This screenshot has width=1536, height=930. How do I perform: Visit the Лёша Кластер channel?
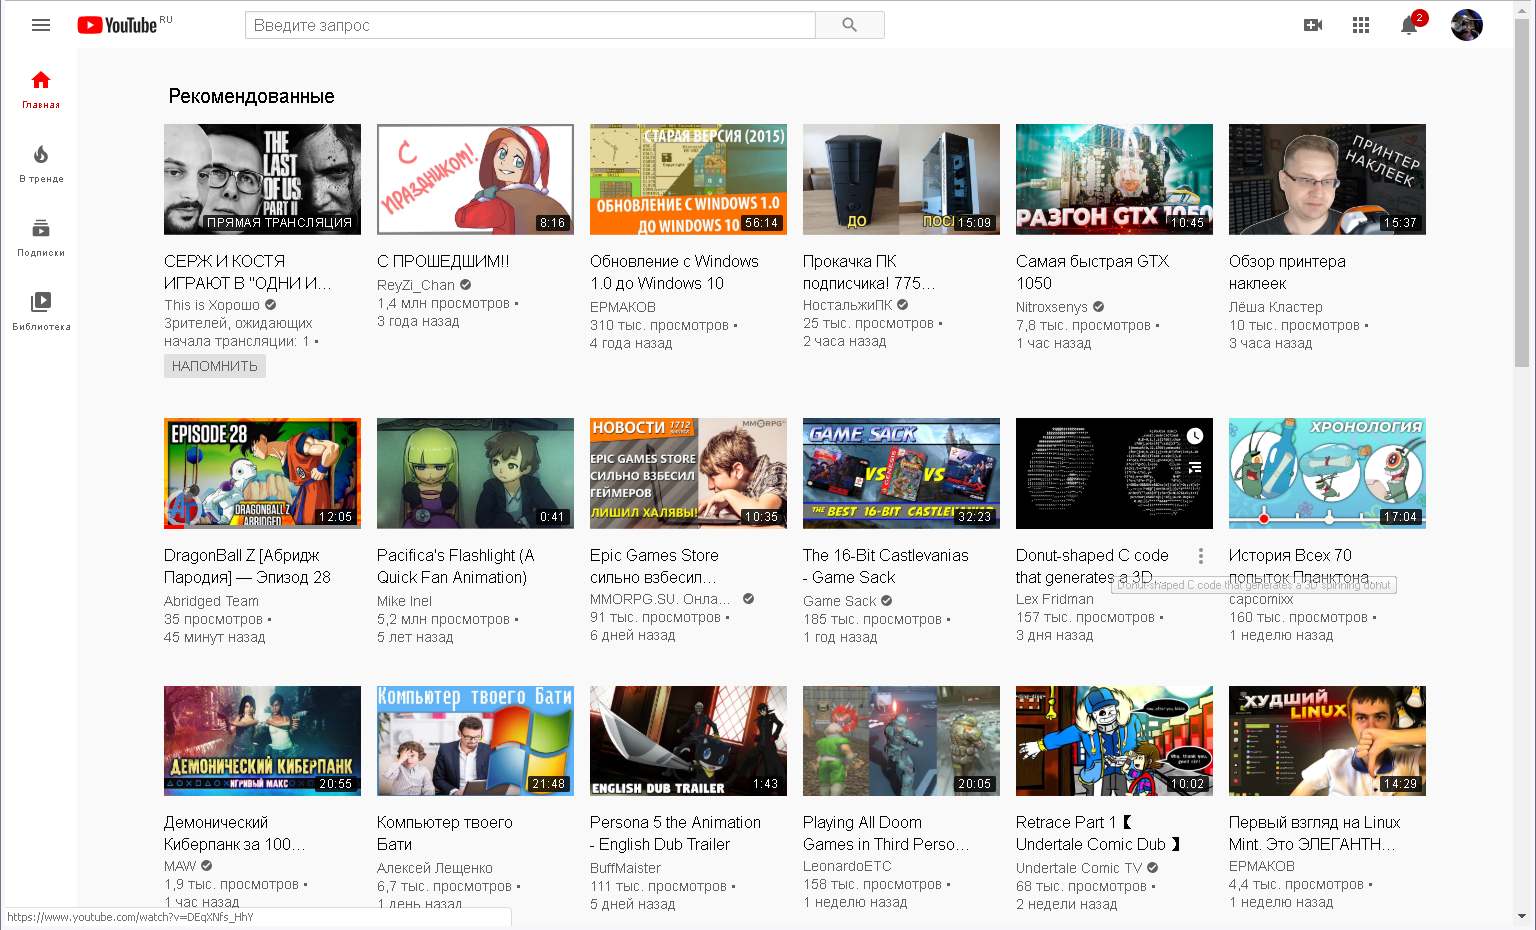[x=1276, y=307]
